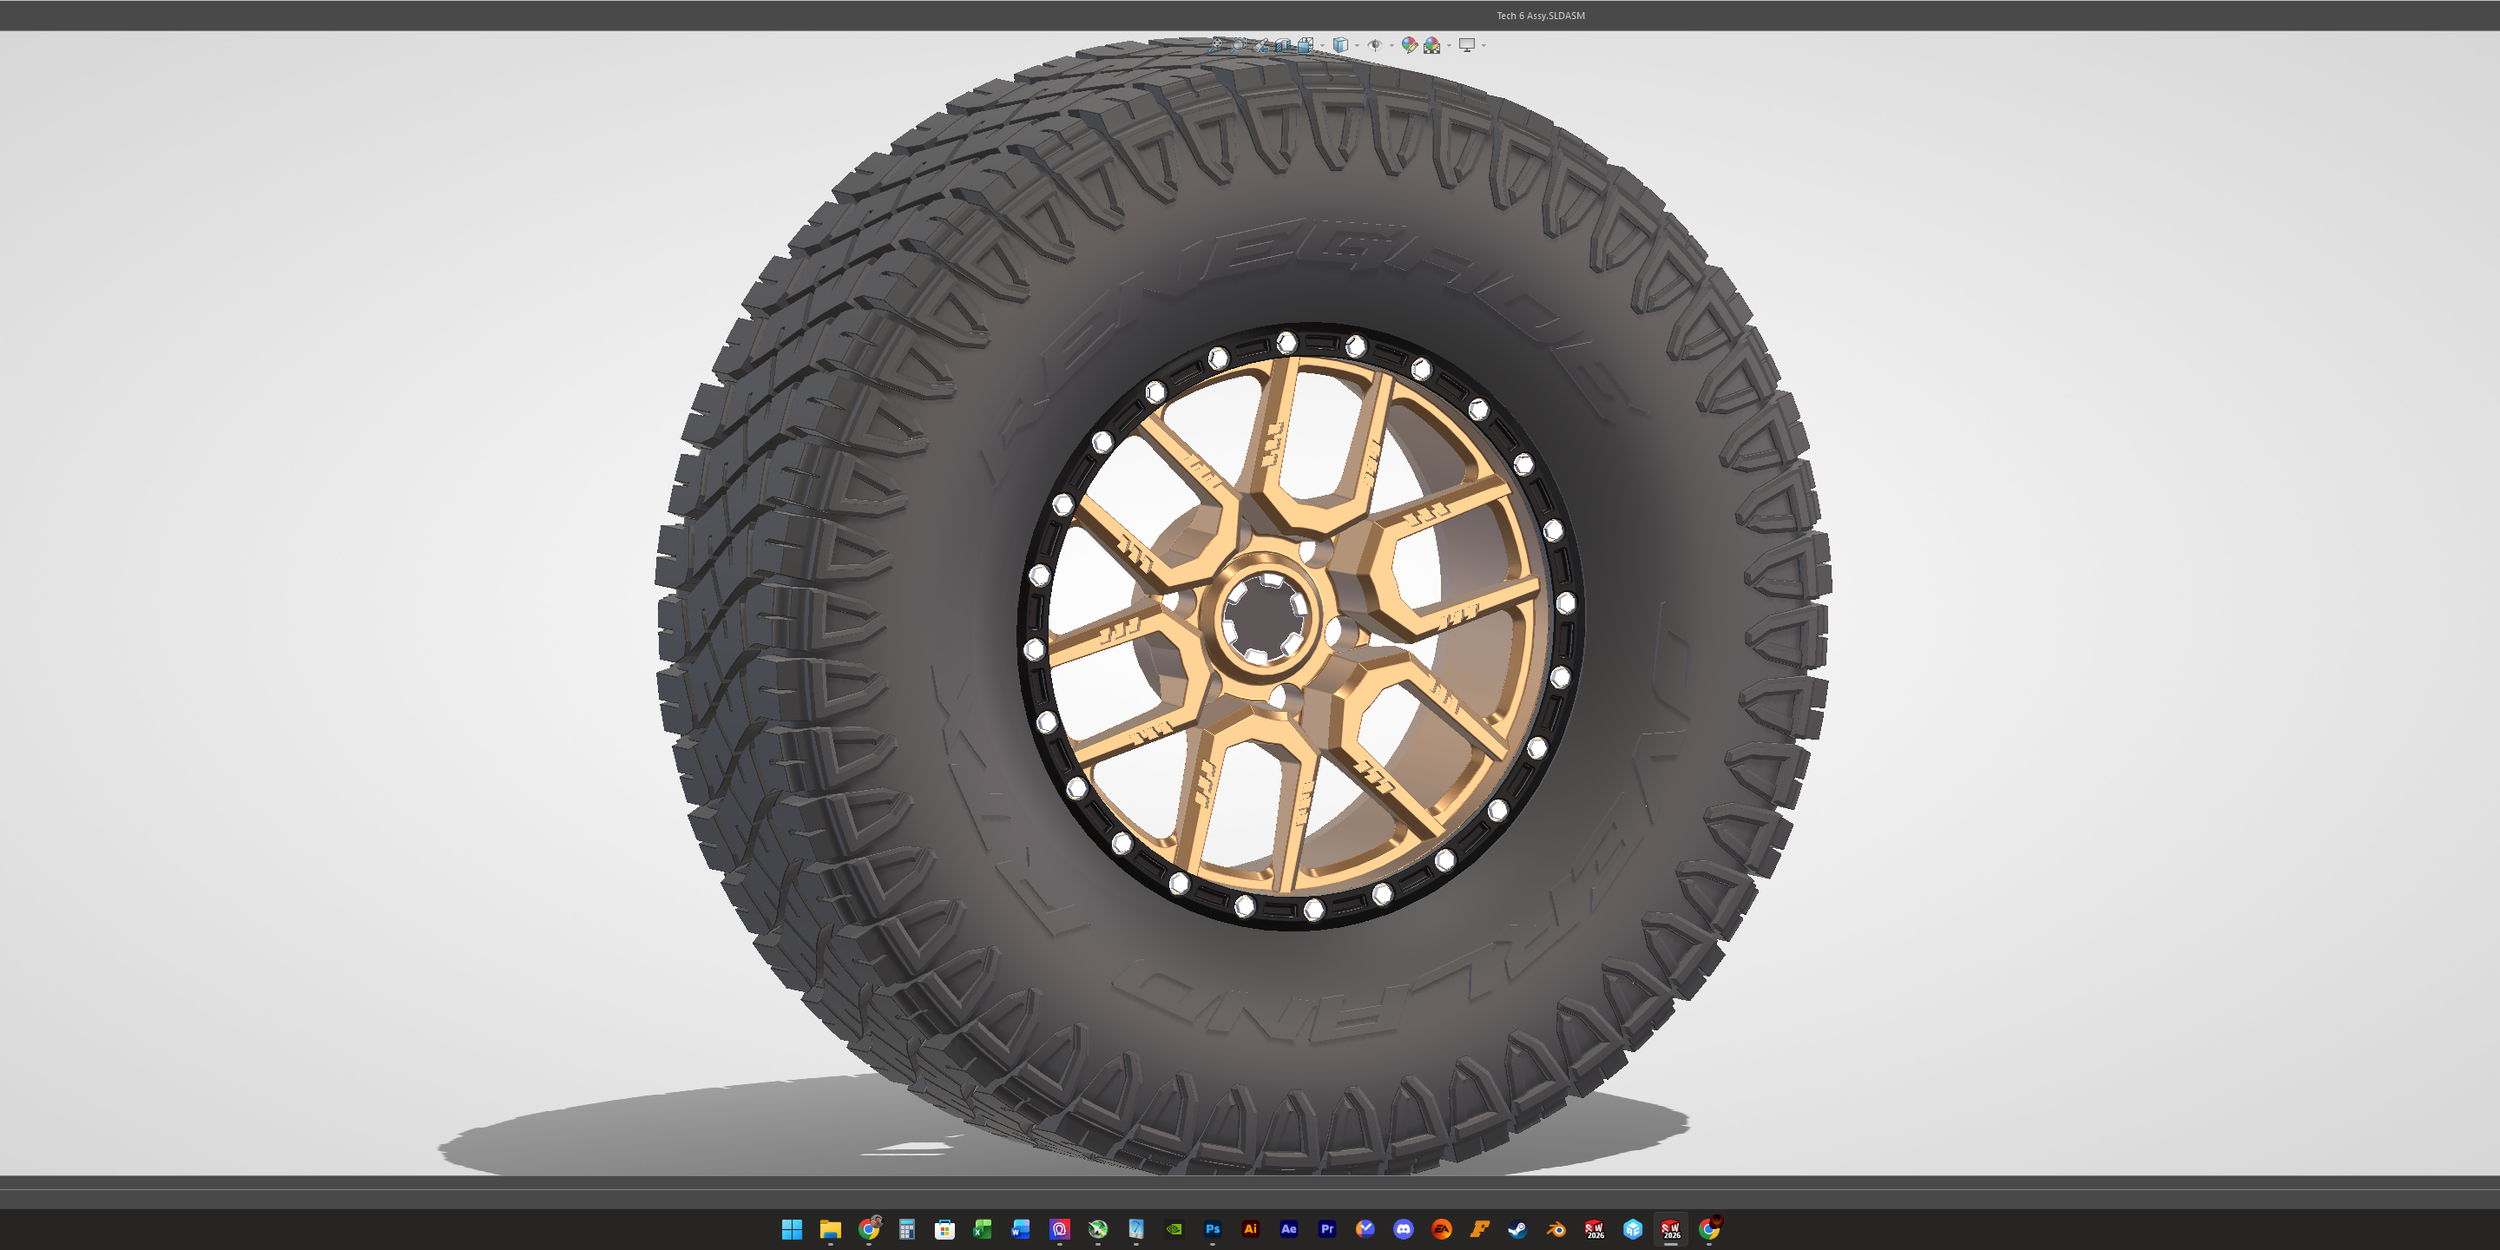Open the Windows Start menu
The image size is (2500, 1250).
tap(792, 1229)
